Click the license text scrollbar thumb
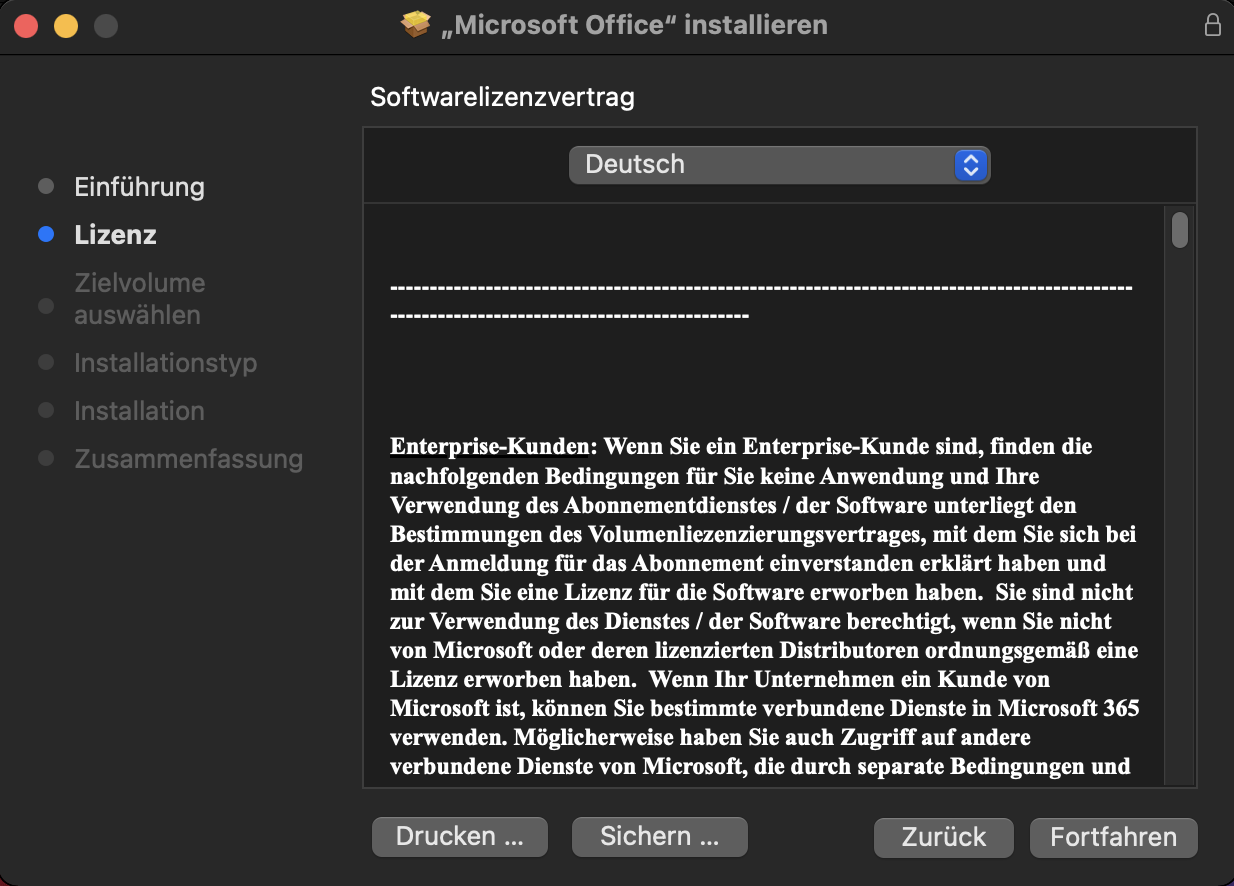 point(1180,229)
